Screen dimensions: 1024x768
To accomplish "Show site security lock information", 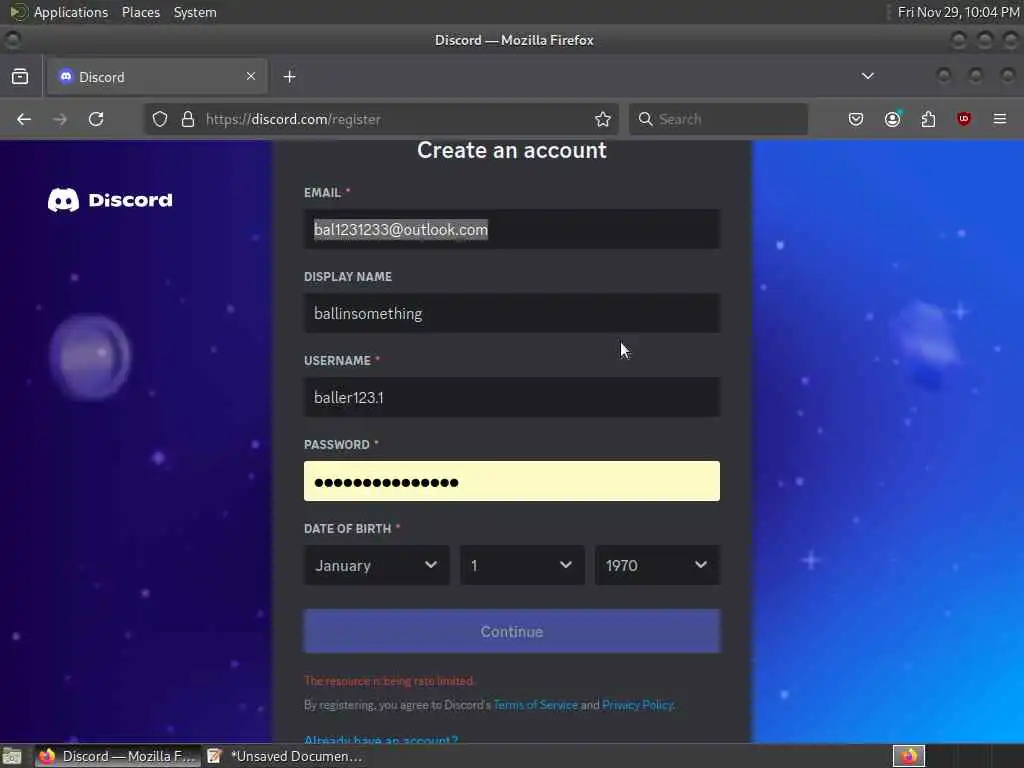I will click(188, 120).
